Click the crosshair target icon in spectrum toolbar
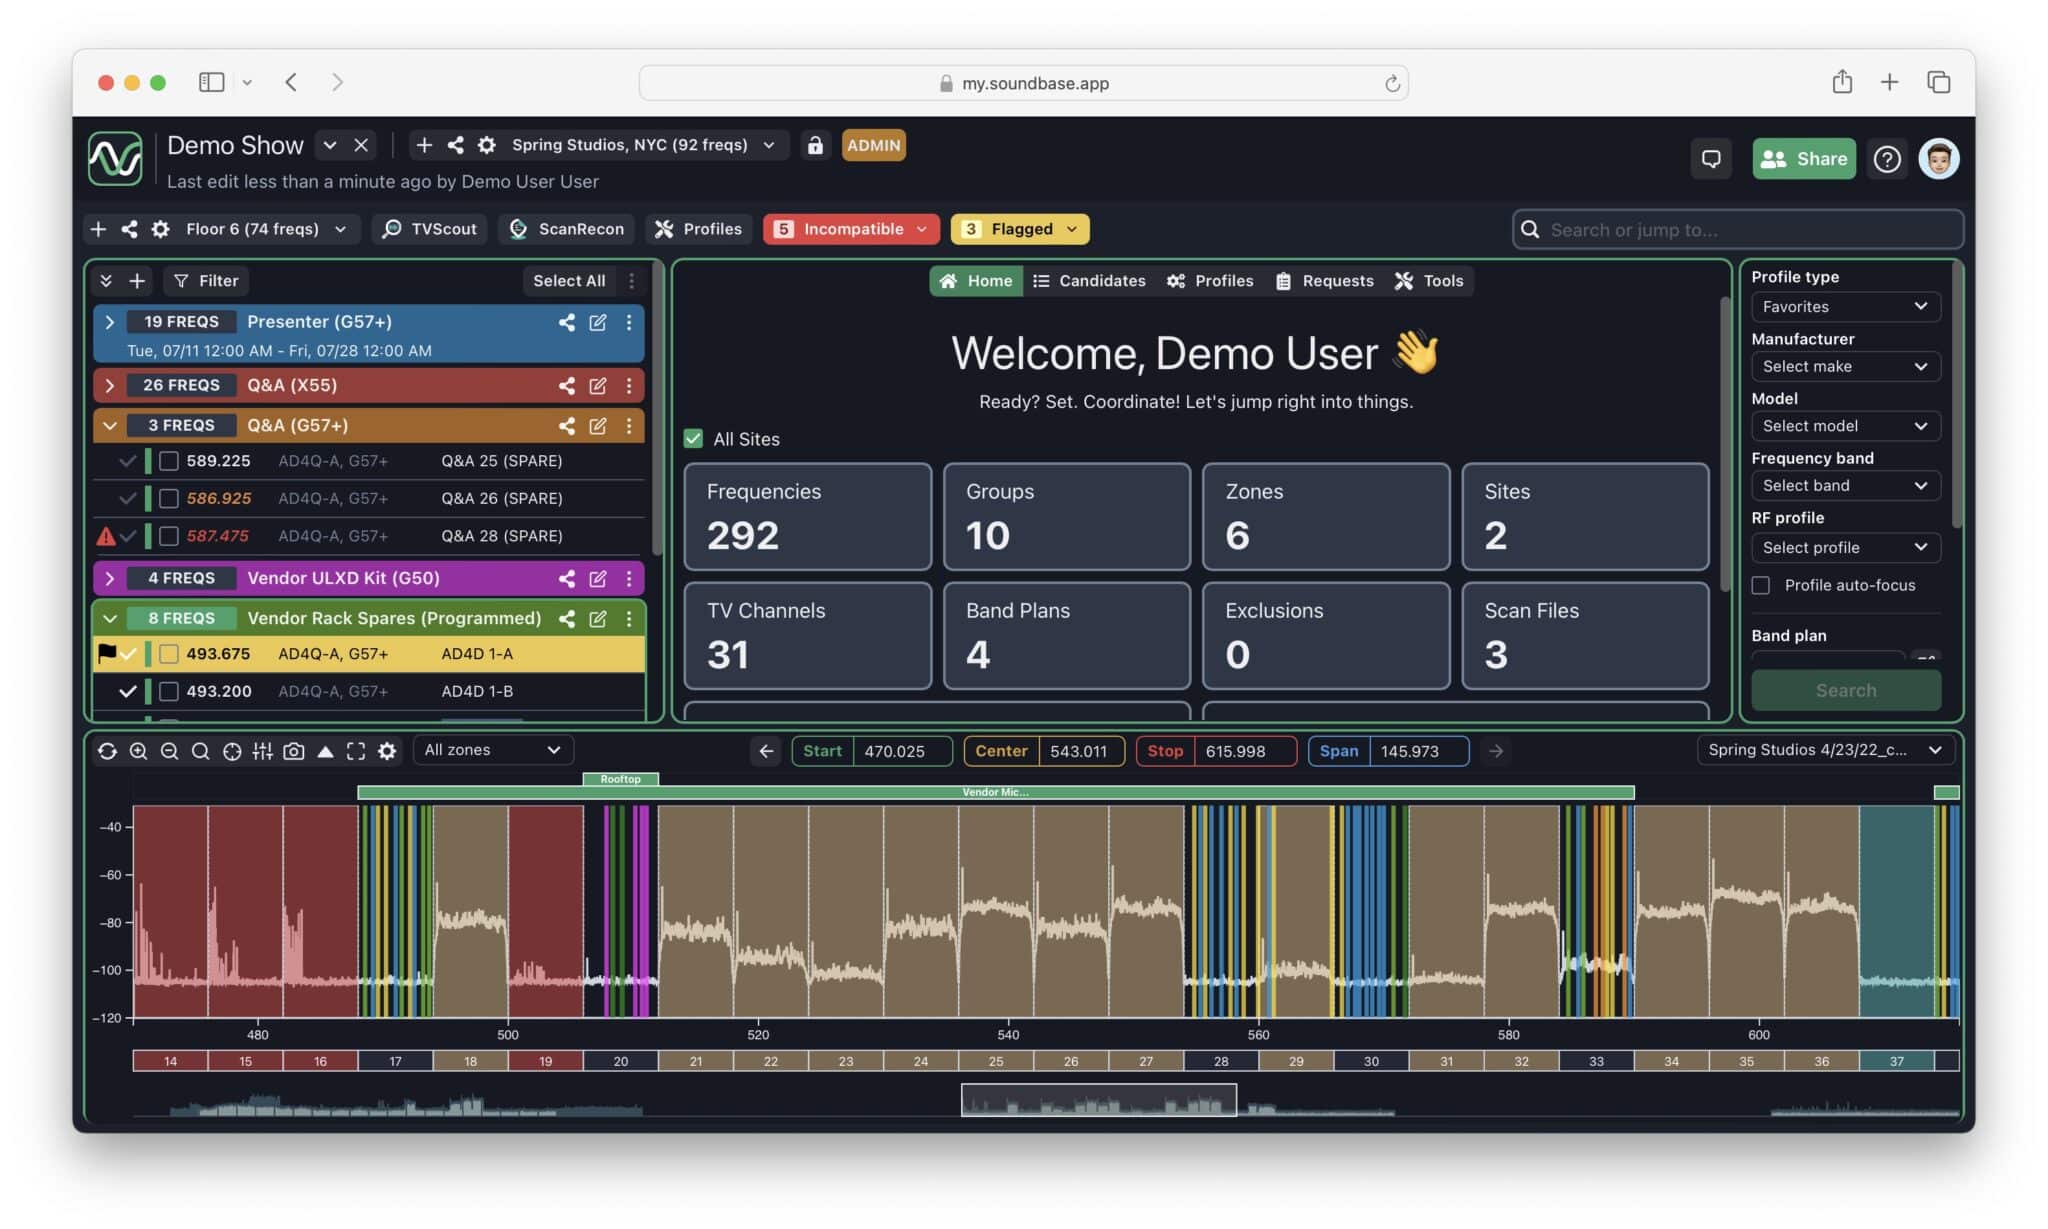 click(231, 751)
